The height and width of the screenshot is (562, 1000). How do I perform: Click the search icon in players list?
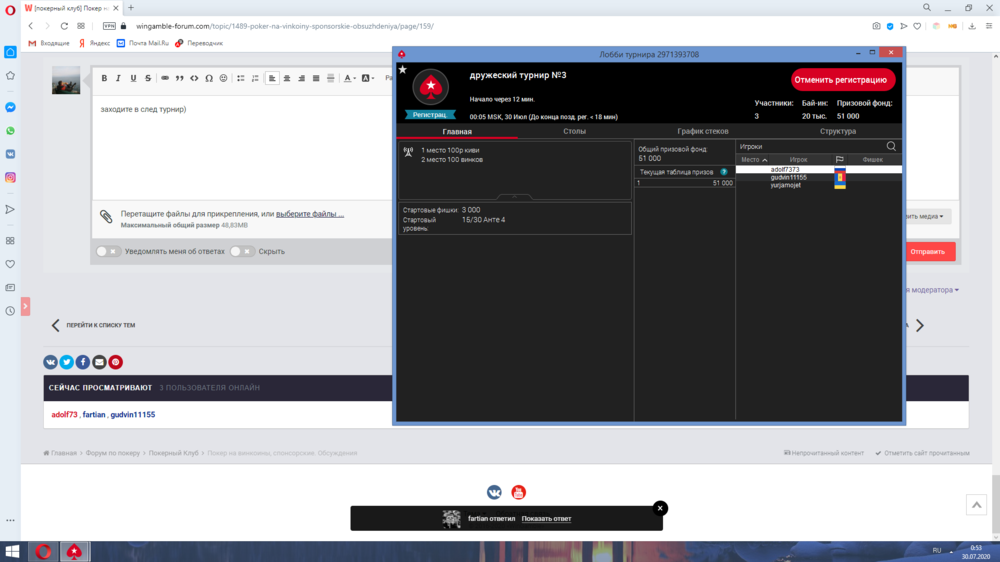(x=891, y=146)
